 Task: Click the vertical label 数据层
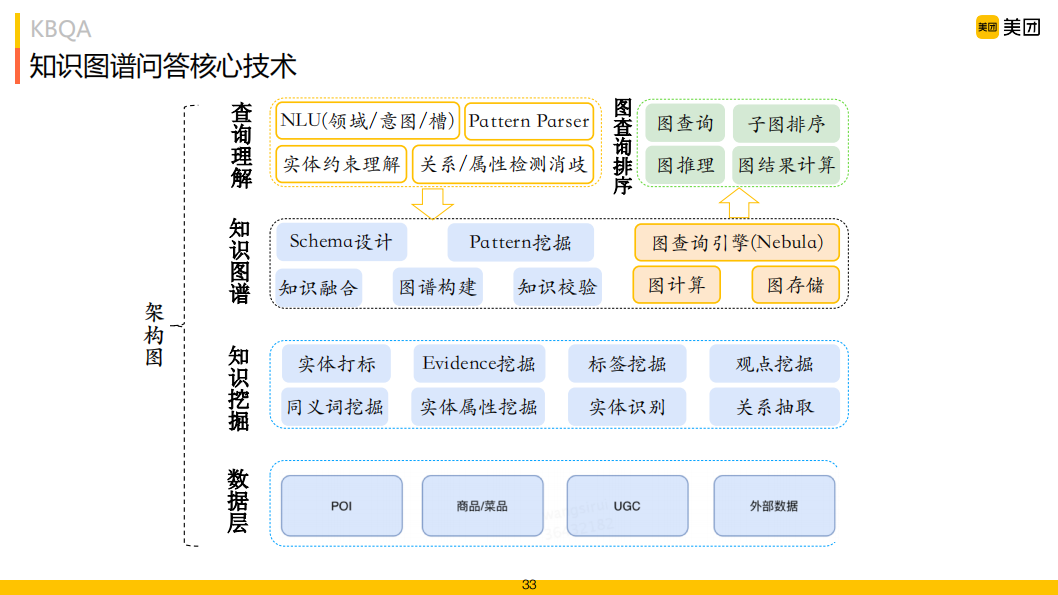tap(238, 501)
